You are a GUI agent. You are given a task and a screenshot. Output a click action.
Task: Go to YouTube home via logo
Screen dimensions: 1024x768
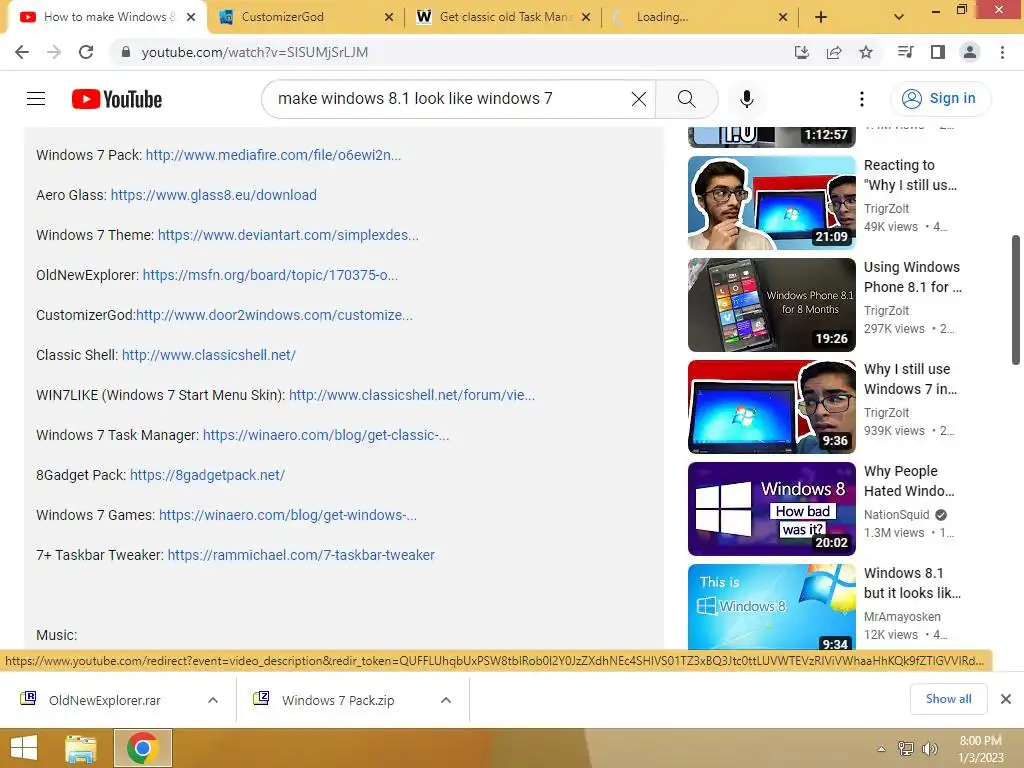coord(117,99)
